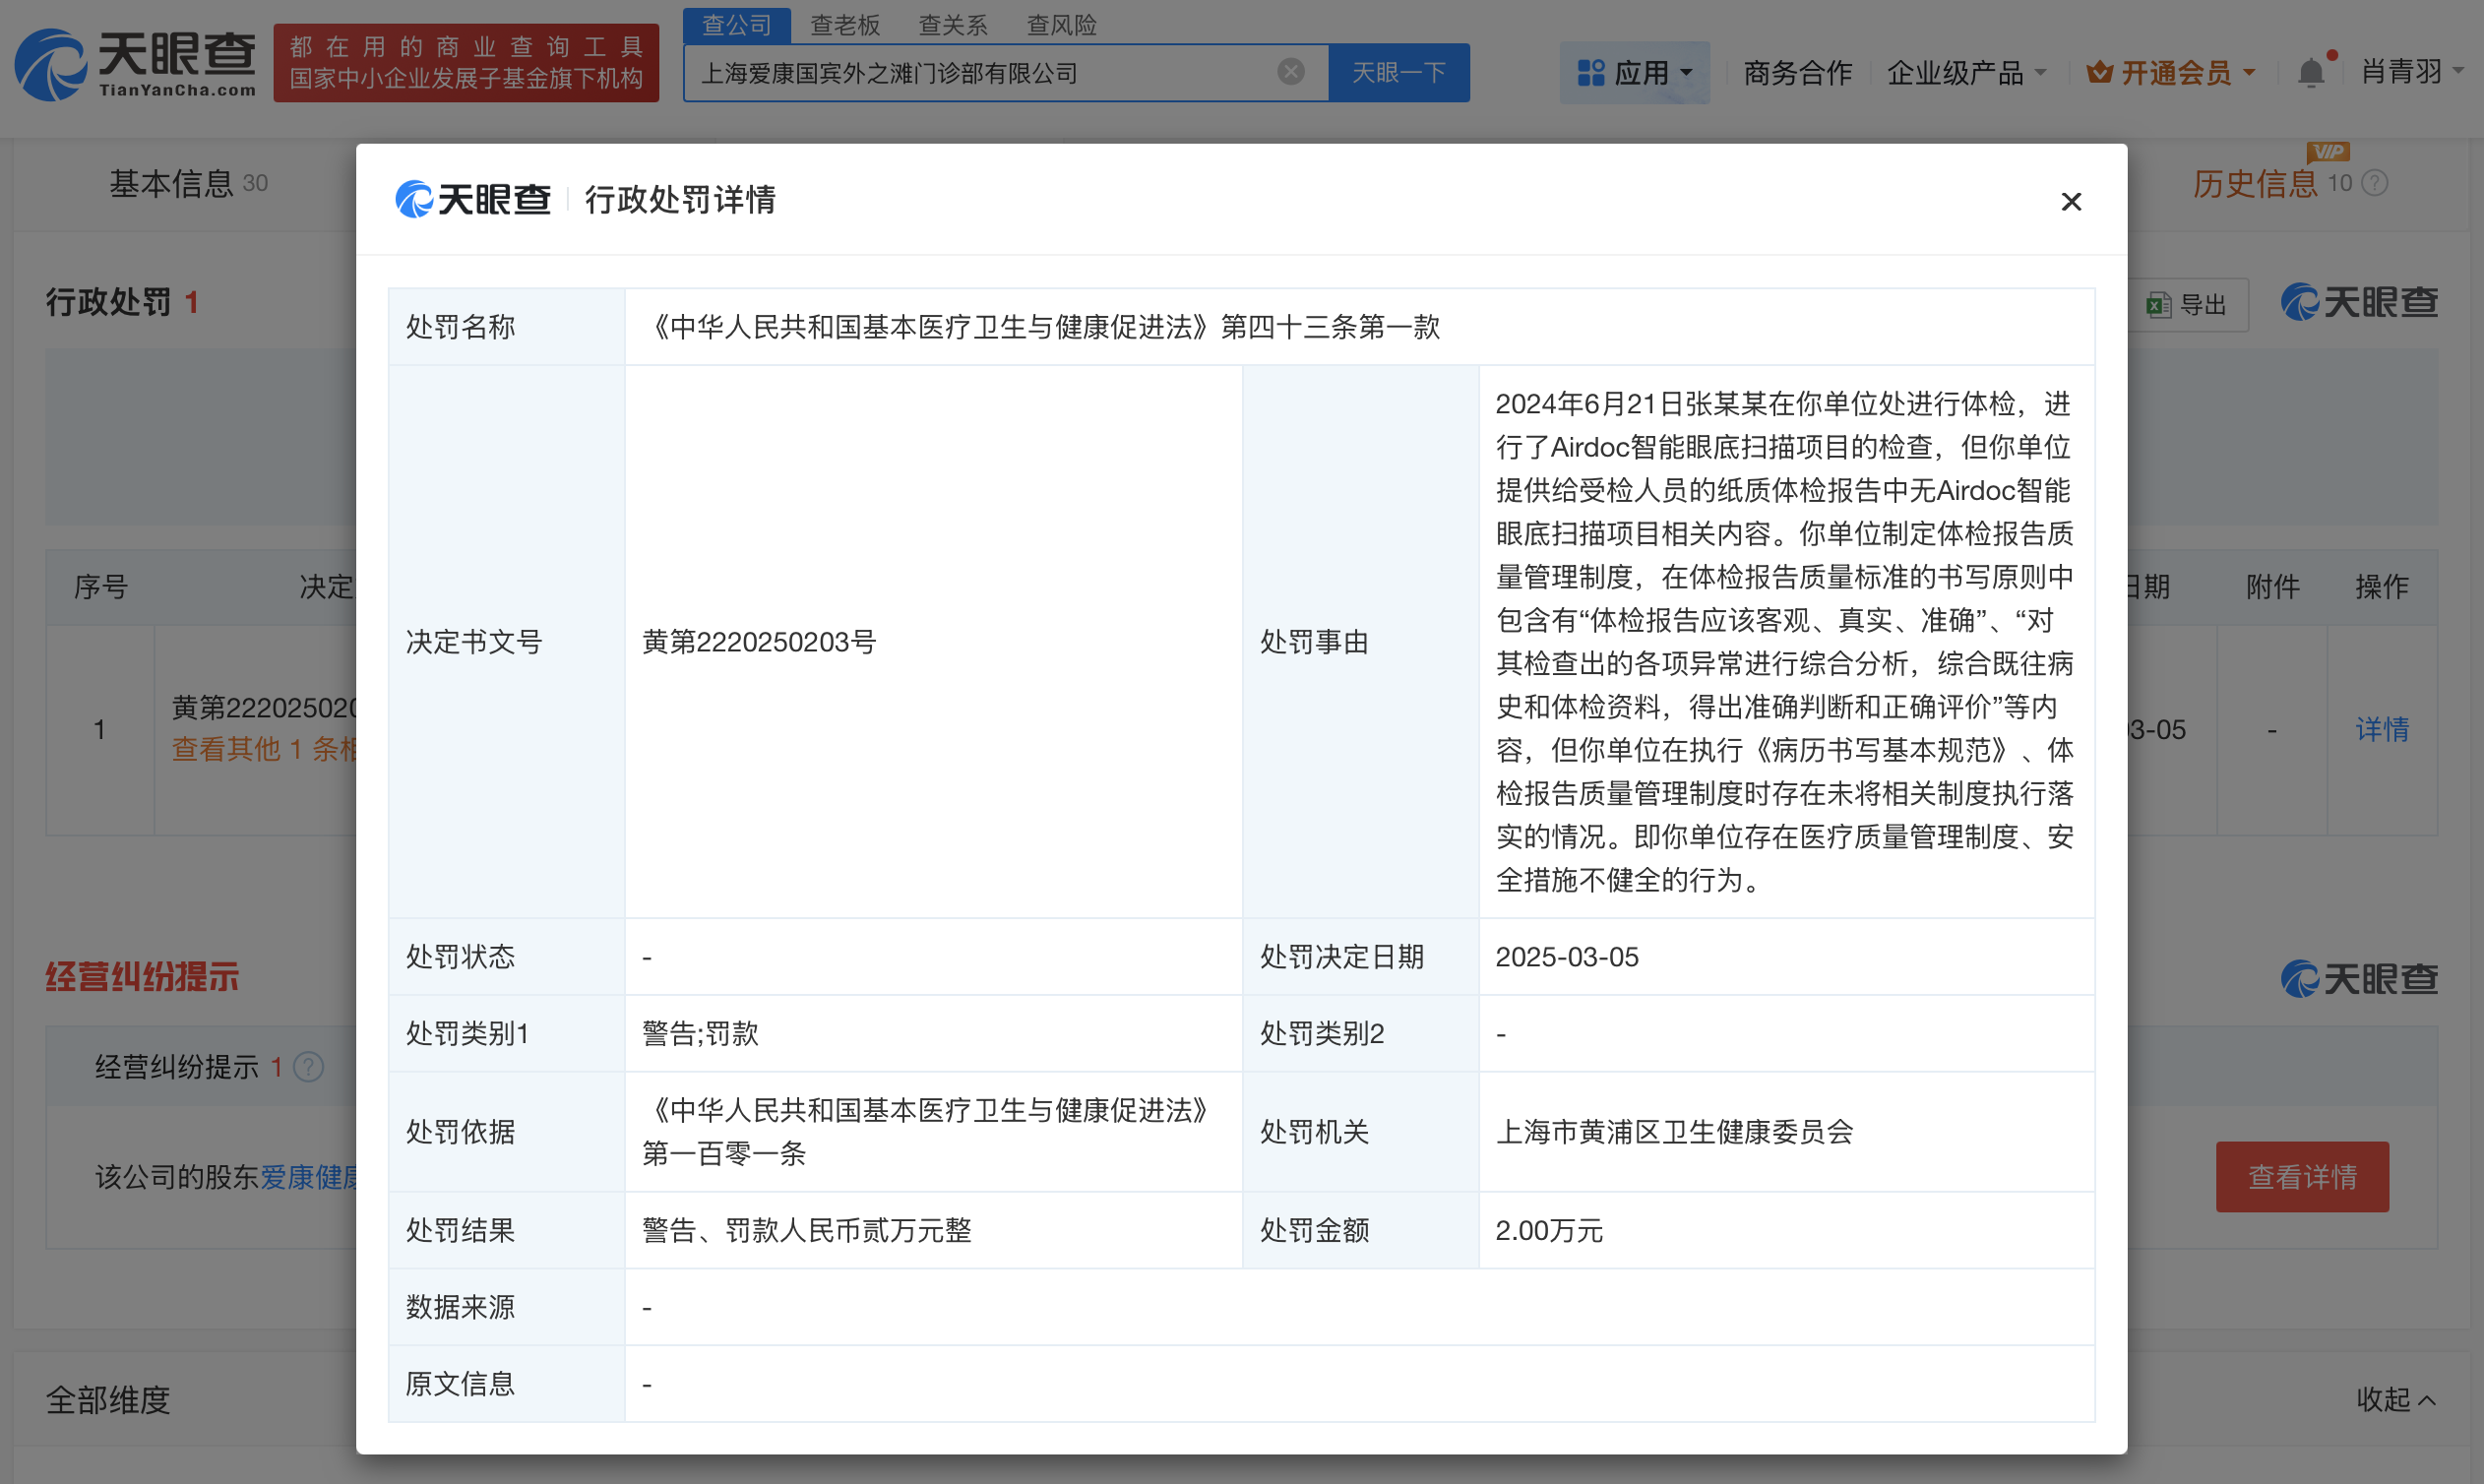The height and width of the screenshot is (1484, 2484).
Task: Click the TianYanCha logo at top-left
Action: click(x=135, y=65)
